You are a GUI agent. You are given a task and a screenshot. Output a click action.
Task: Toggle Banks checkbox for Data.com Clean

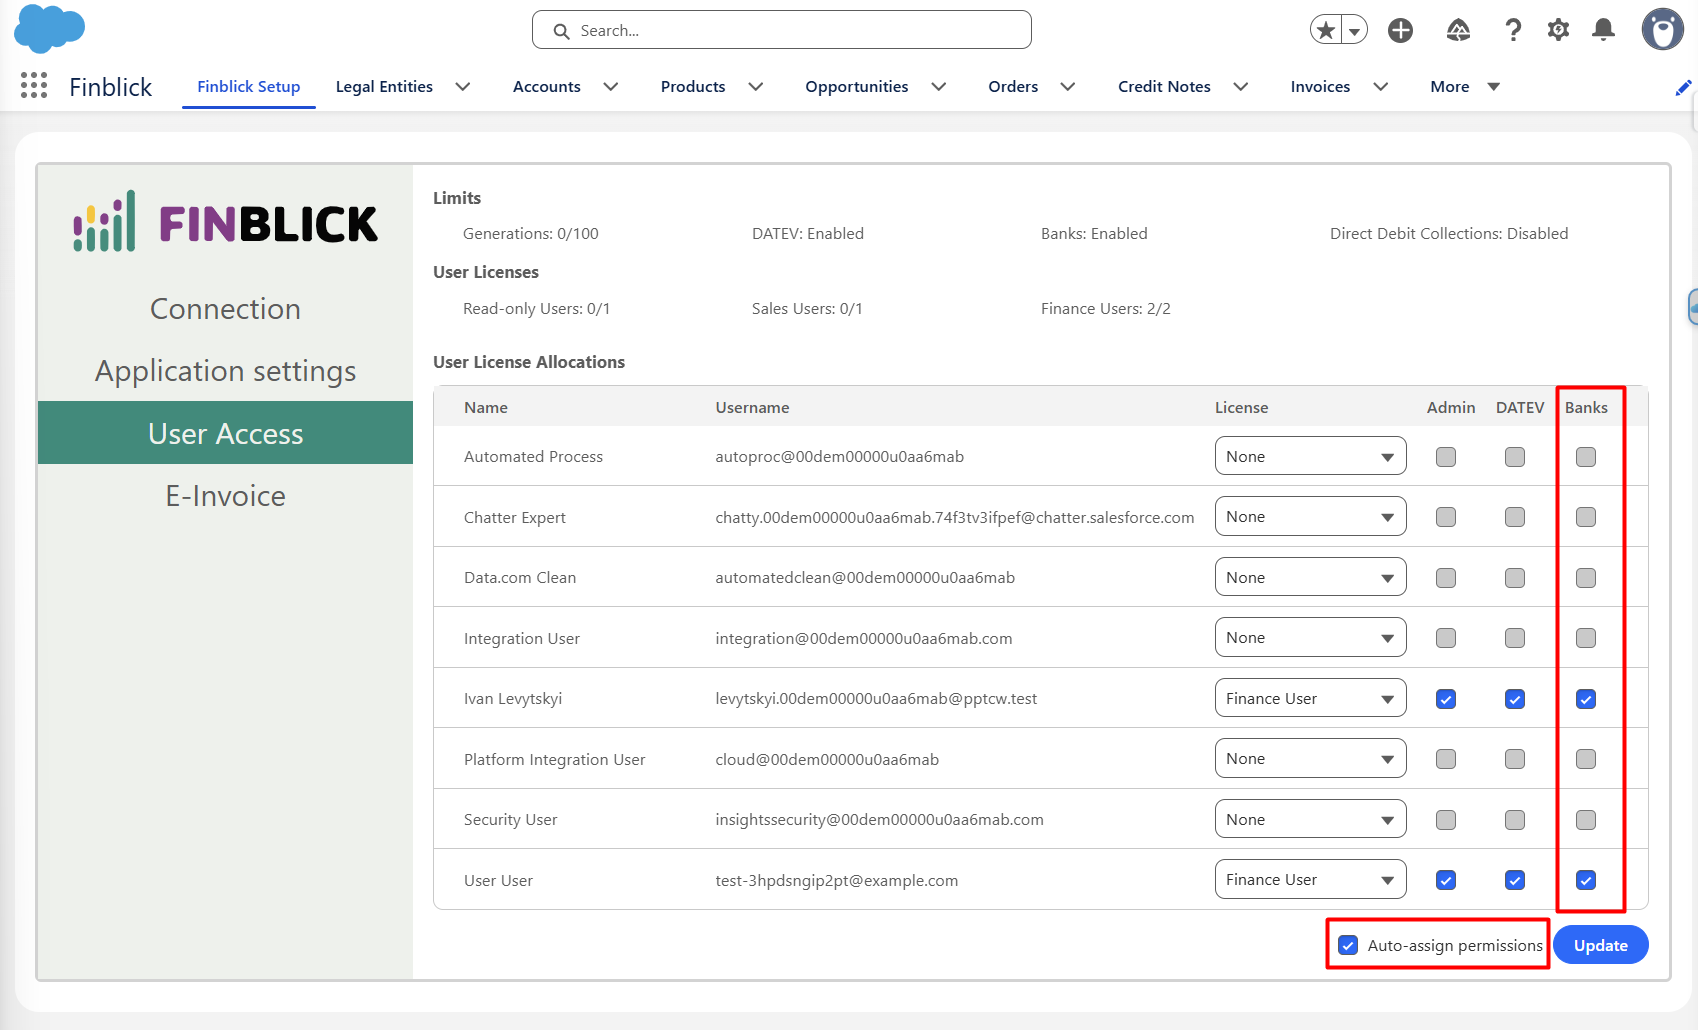[1586, 578]
